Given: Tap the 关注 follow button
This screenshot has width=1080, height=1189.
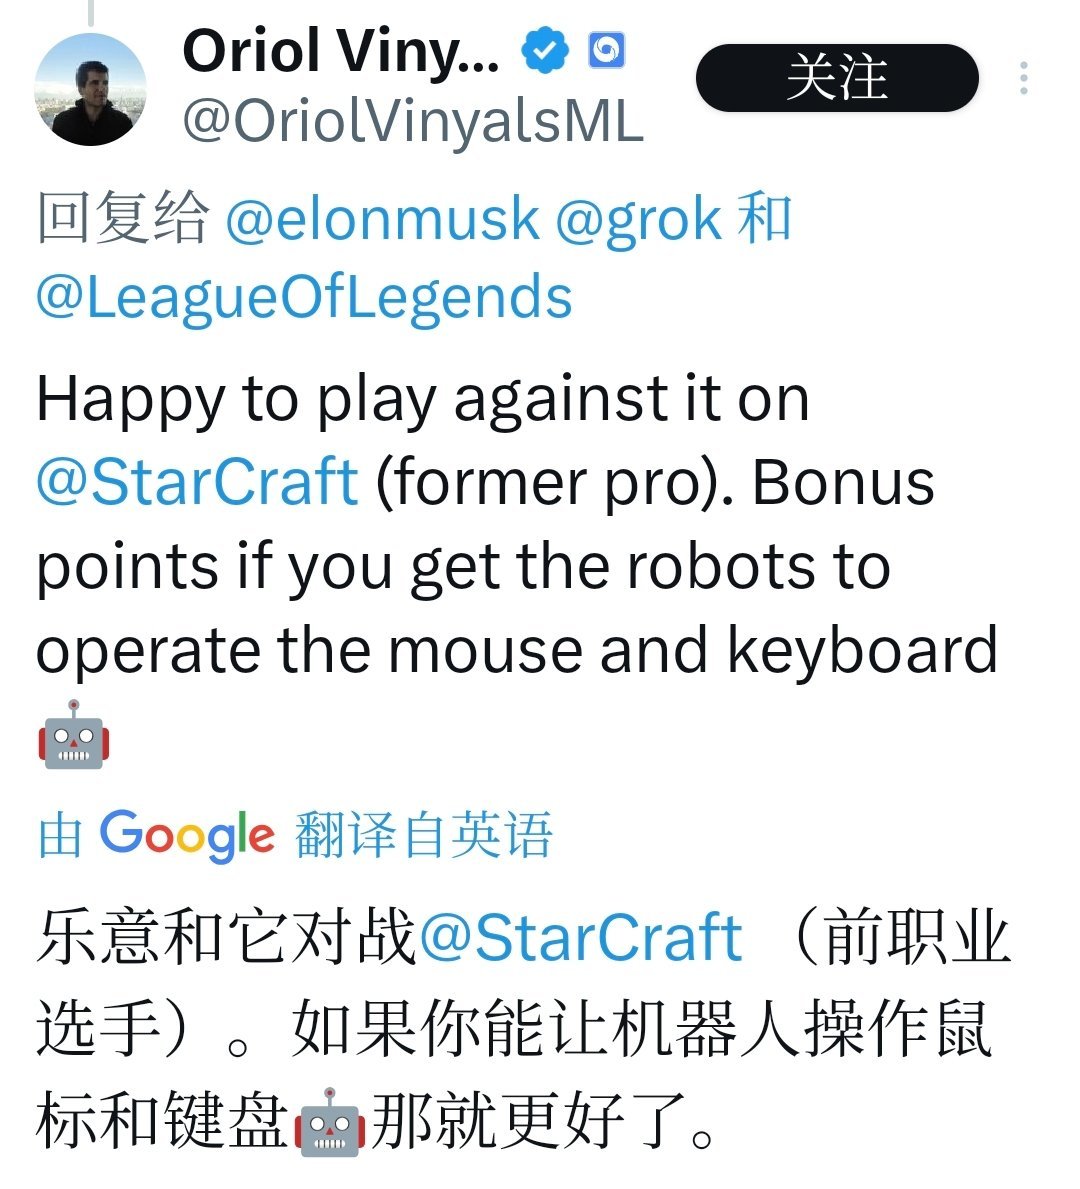Looking at the screenshot, I should [837, 78].
